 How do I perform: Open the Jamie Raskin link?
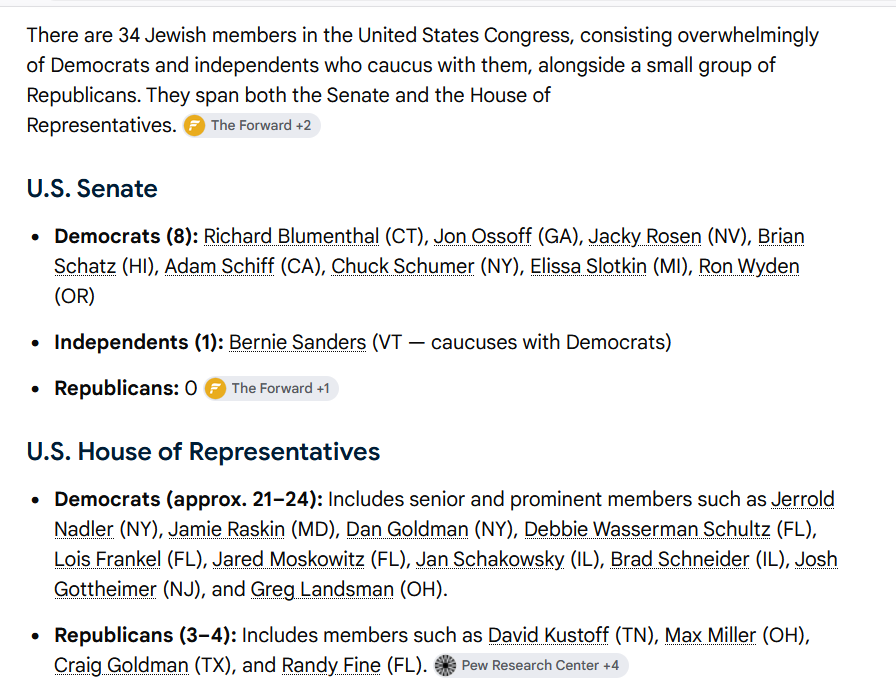226,530
